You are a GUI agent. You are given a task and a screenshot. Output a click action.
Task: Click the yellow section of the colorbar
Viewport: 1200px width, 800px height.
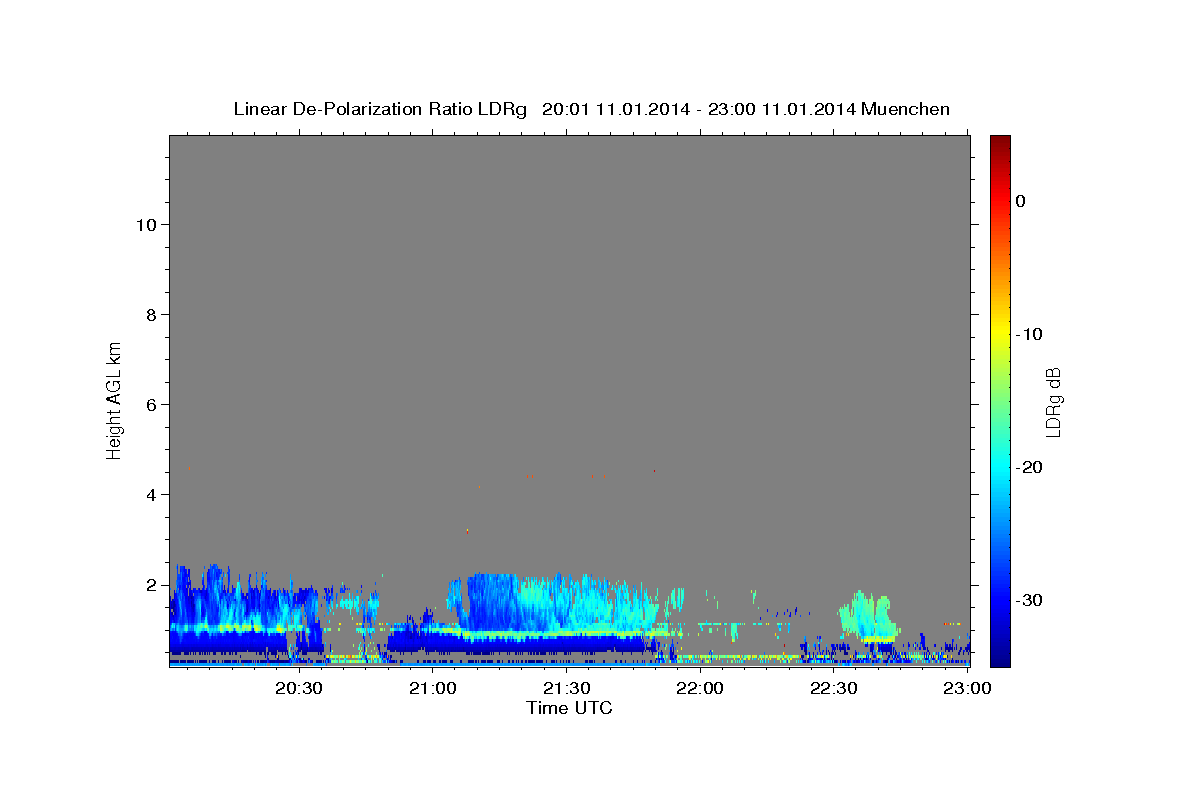click(x=1000, y=335)
